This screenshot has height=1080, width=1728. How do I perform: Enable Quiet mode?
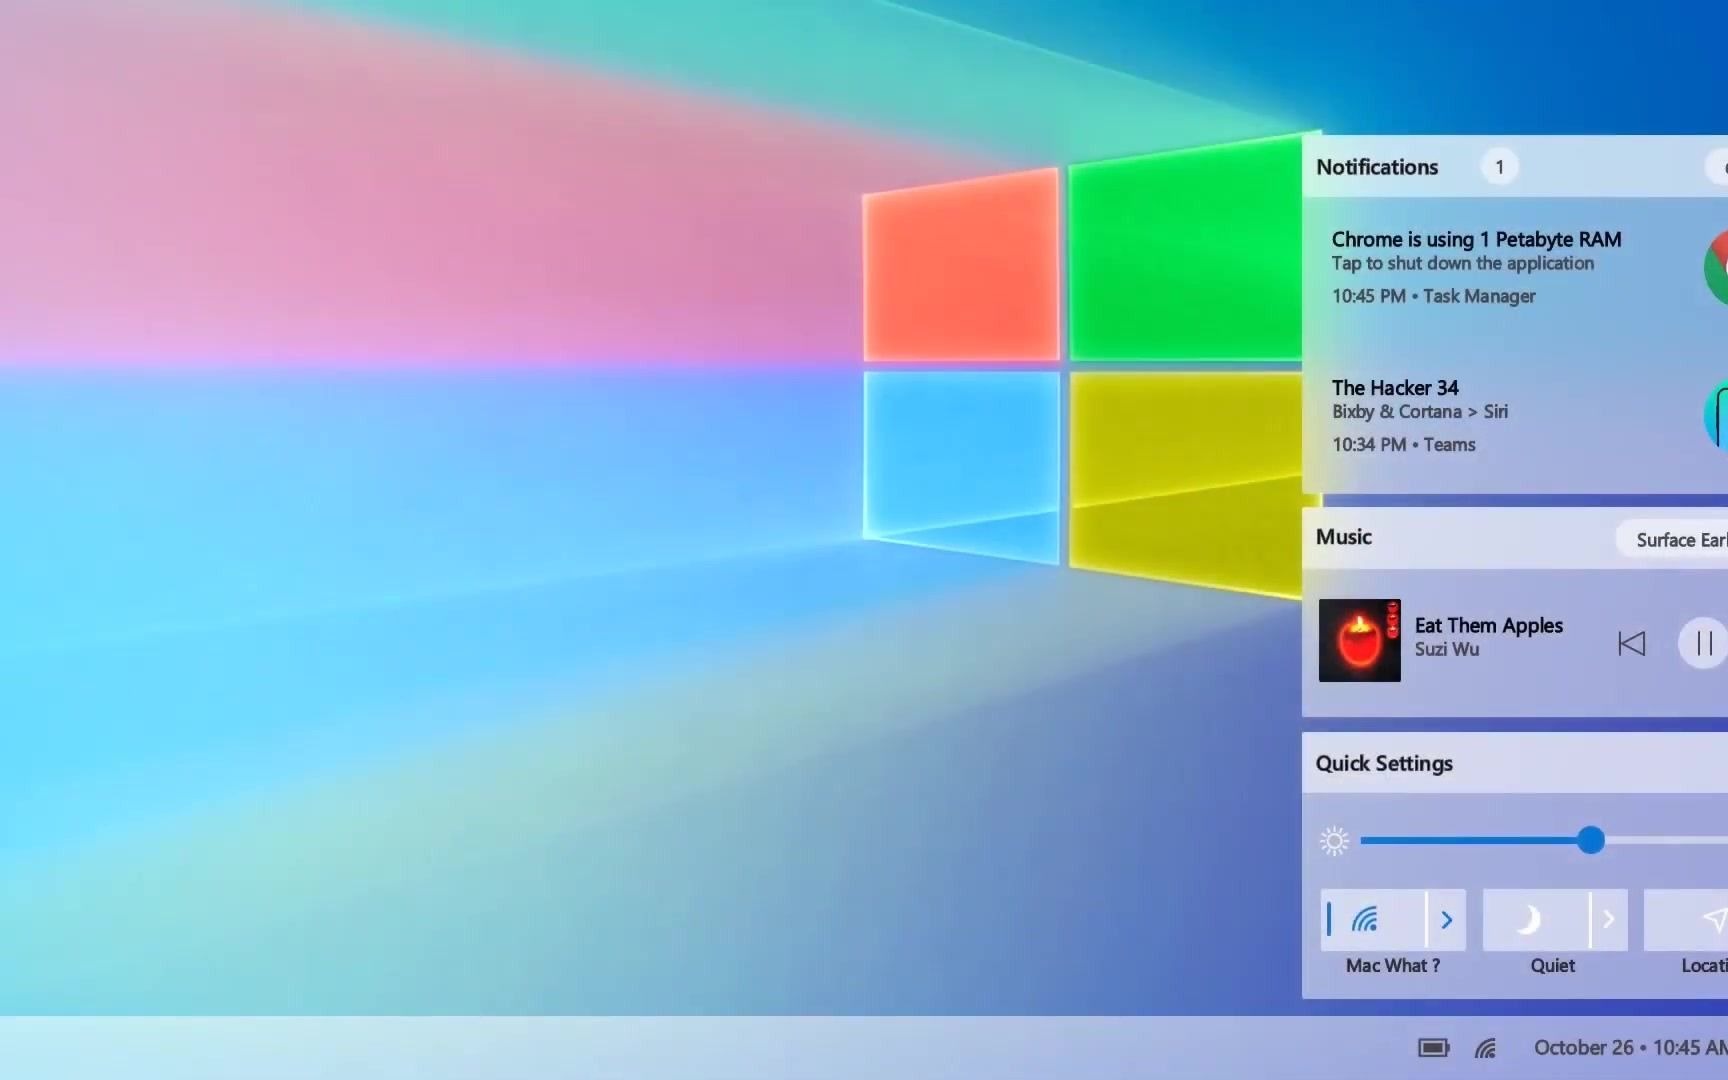[1529, 920]
